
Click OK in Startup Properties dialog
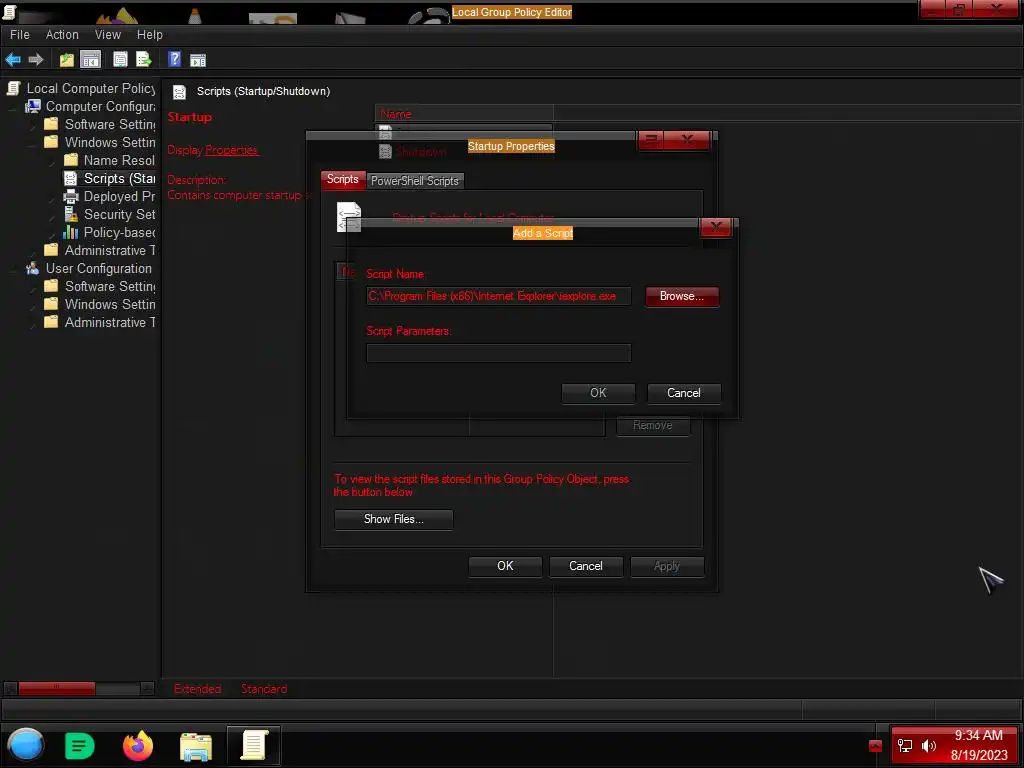point(505,566)
